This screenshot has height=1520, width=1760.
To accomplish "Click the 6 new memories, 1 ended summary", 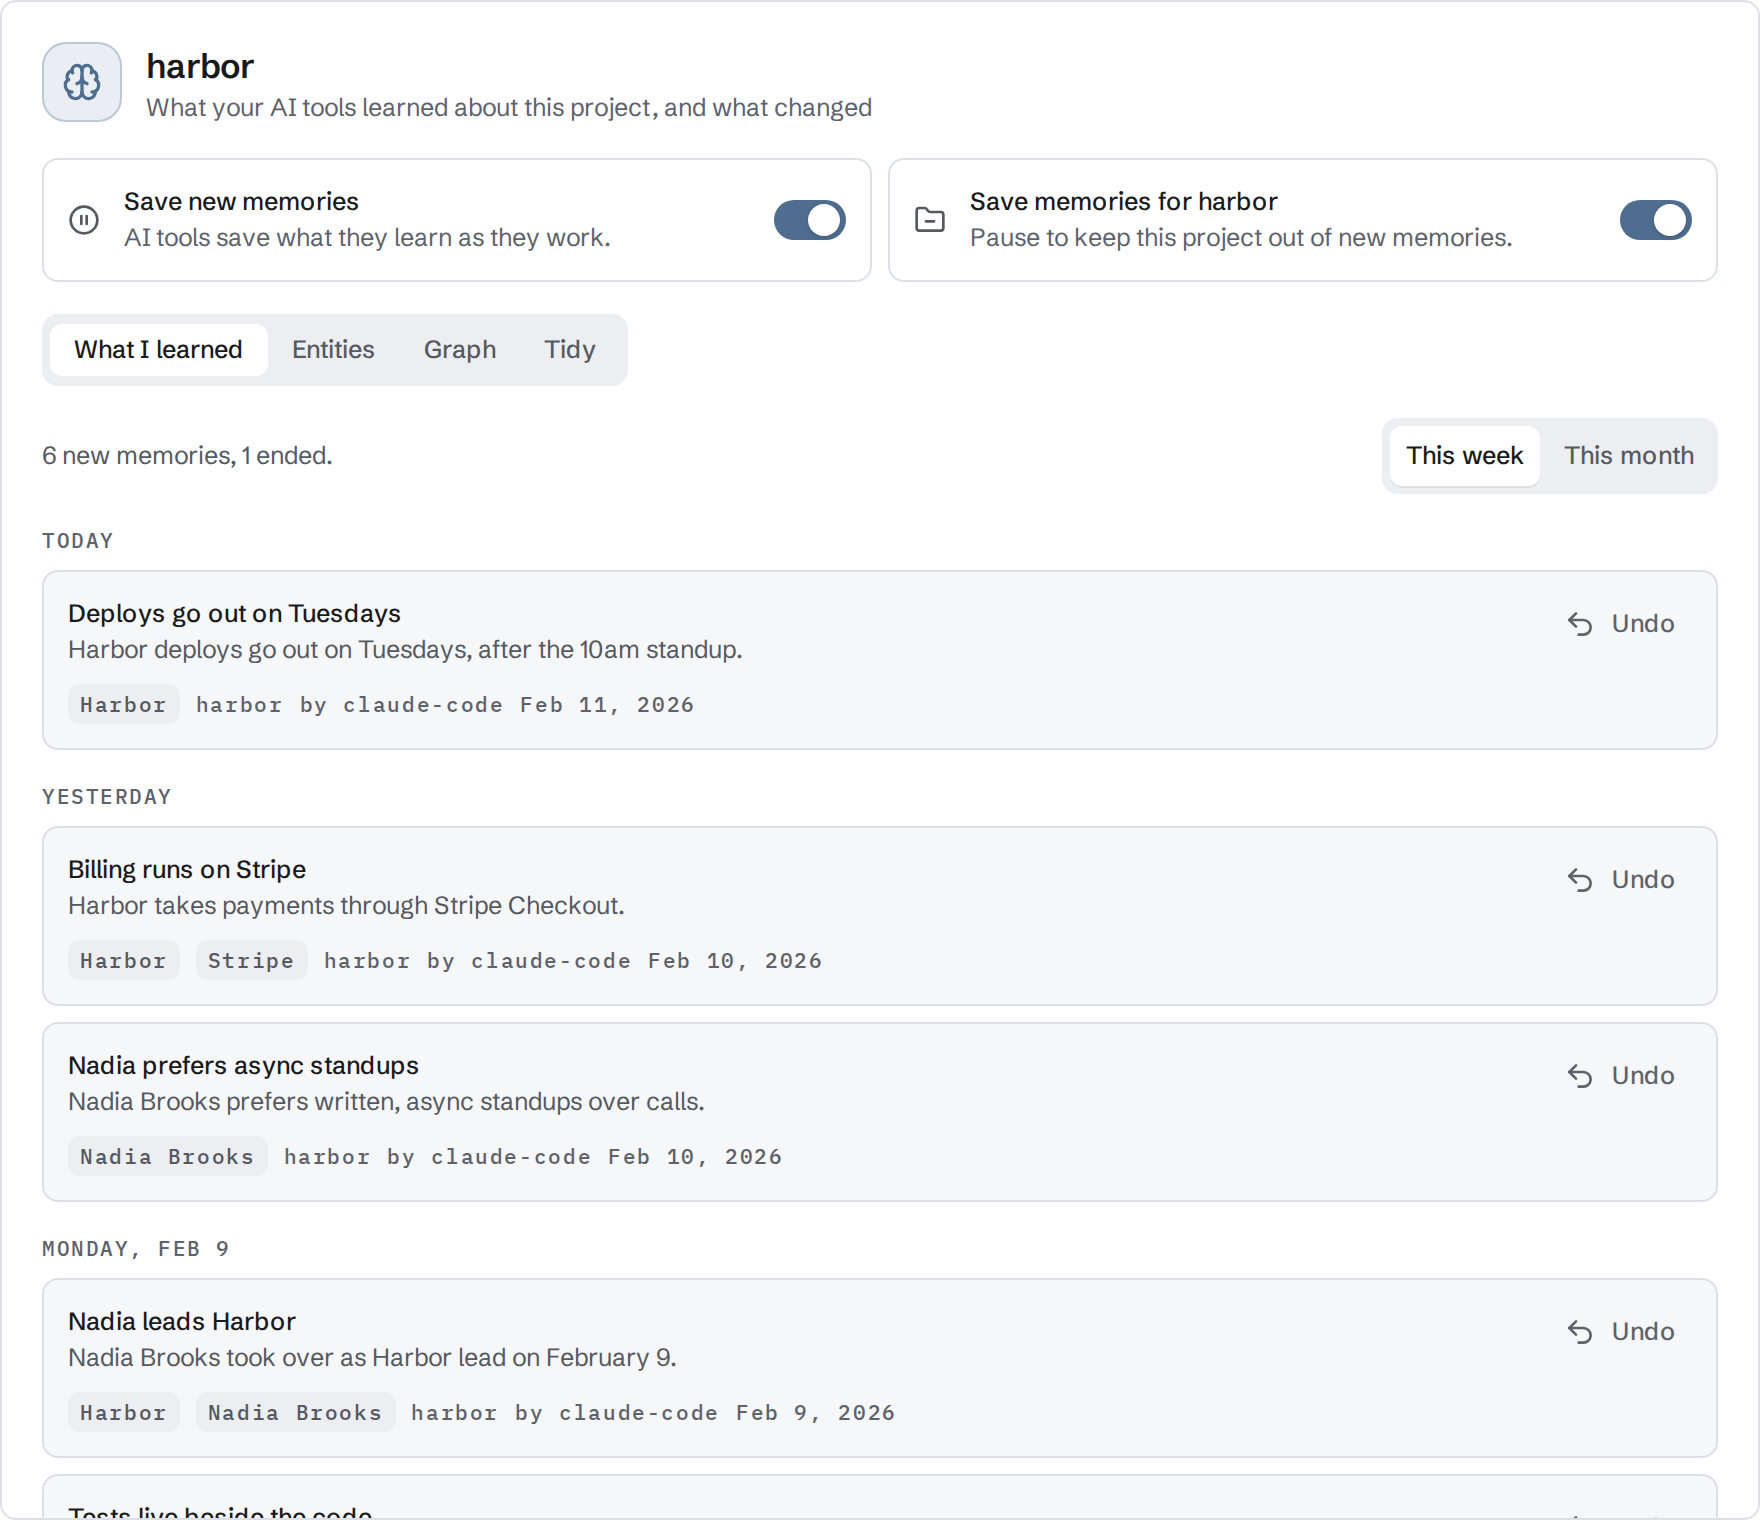I will [187, 456].
